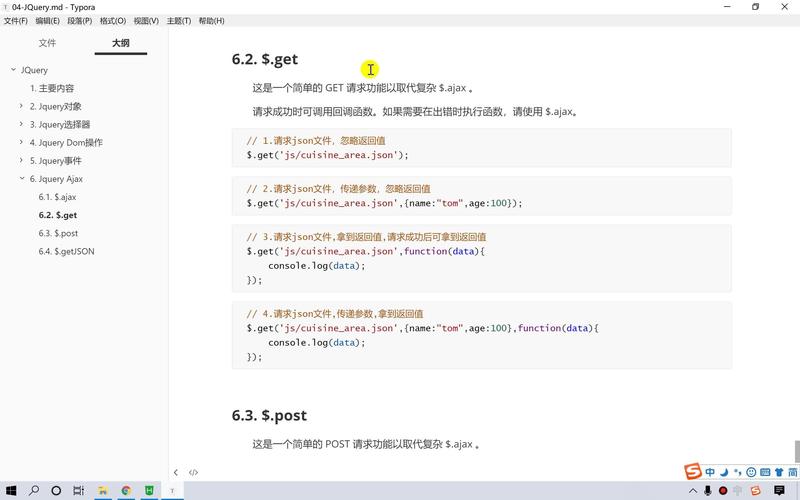Open 帮助(H) menu

[x=211, y=21]
